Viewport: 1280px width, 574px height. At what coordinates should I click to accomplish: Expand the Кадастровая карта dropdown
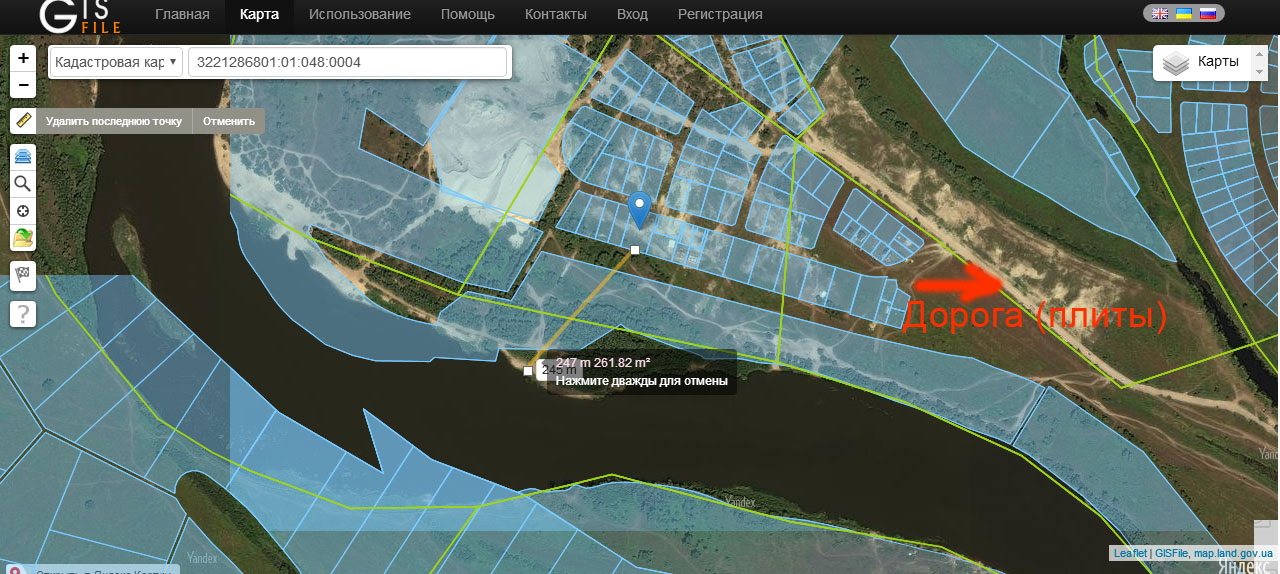point(116,62)
